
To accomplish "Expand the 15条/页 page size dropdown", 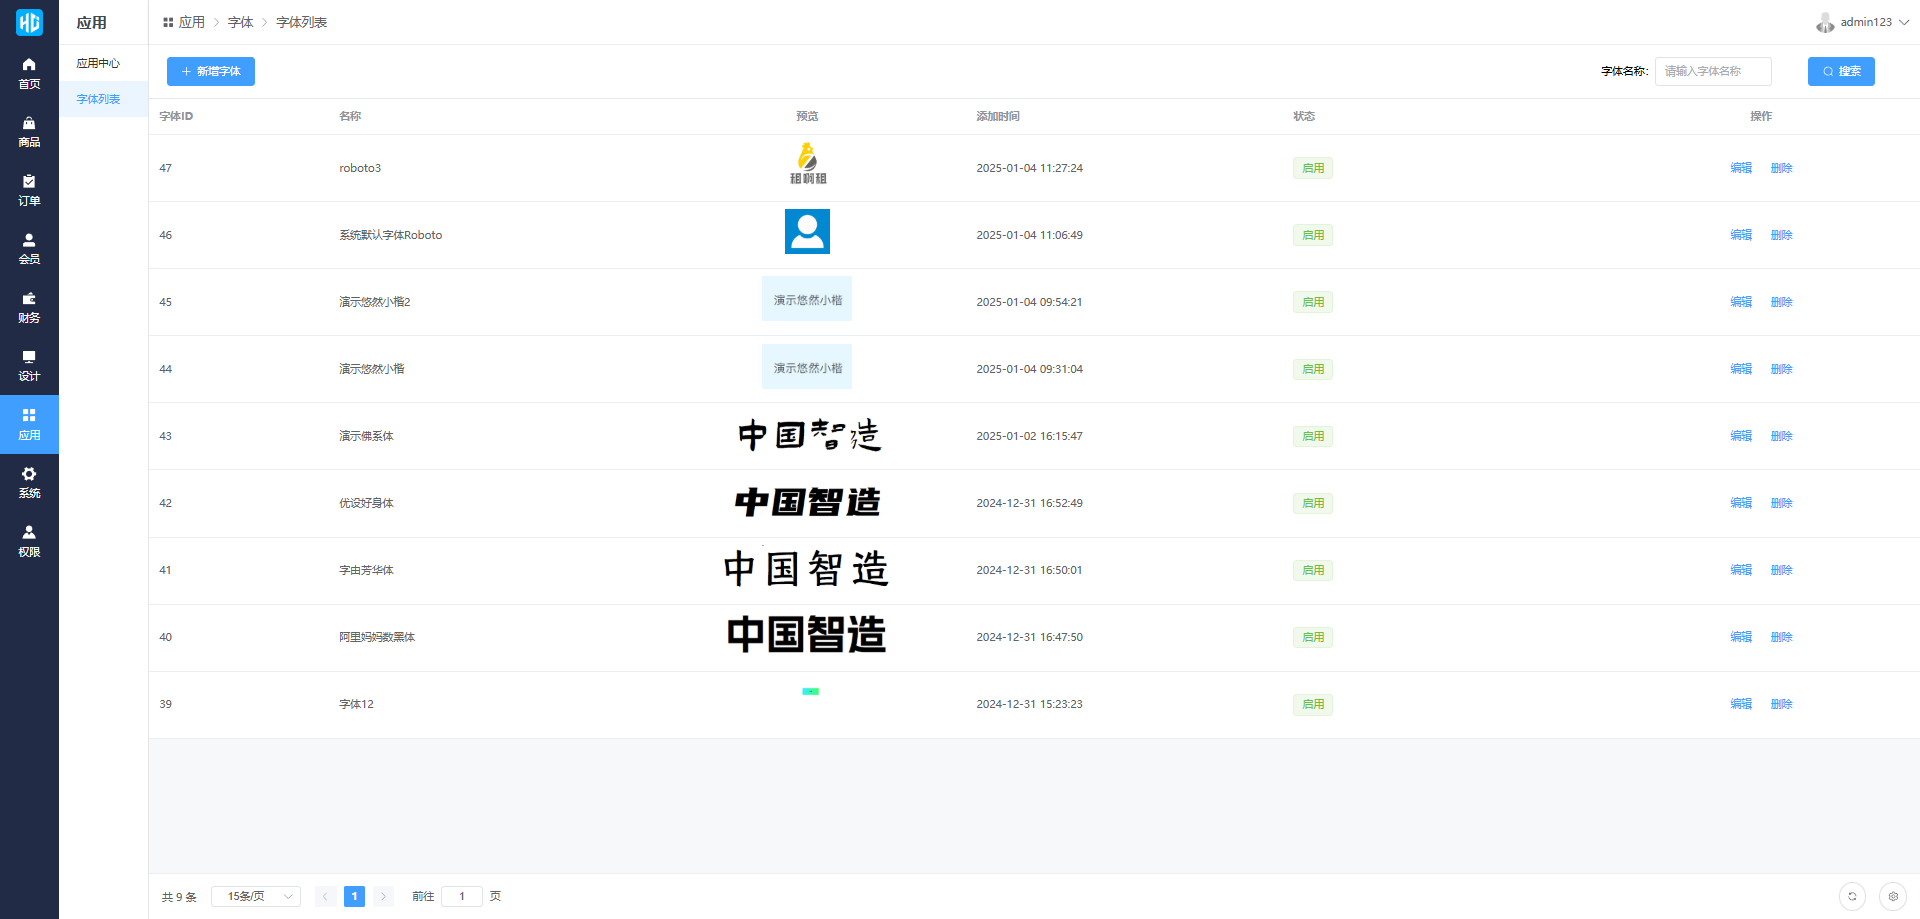I will coord(256,896).
